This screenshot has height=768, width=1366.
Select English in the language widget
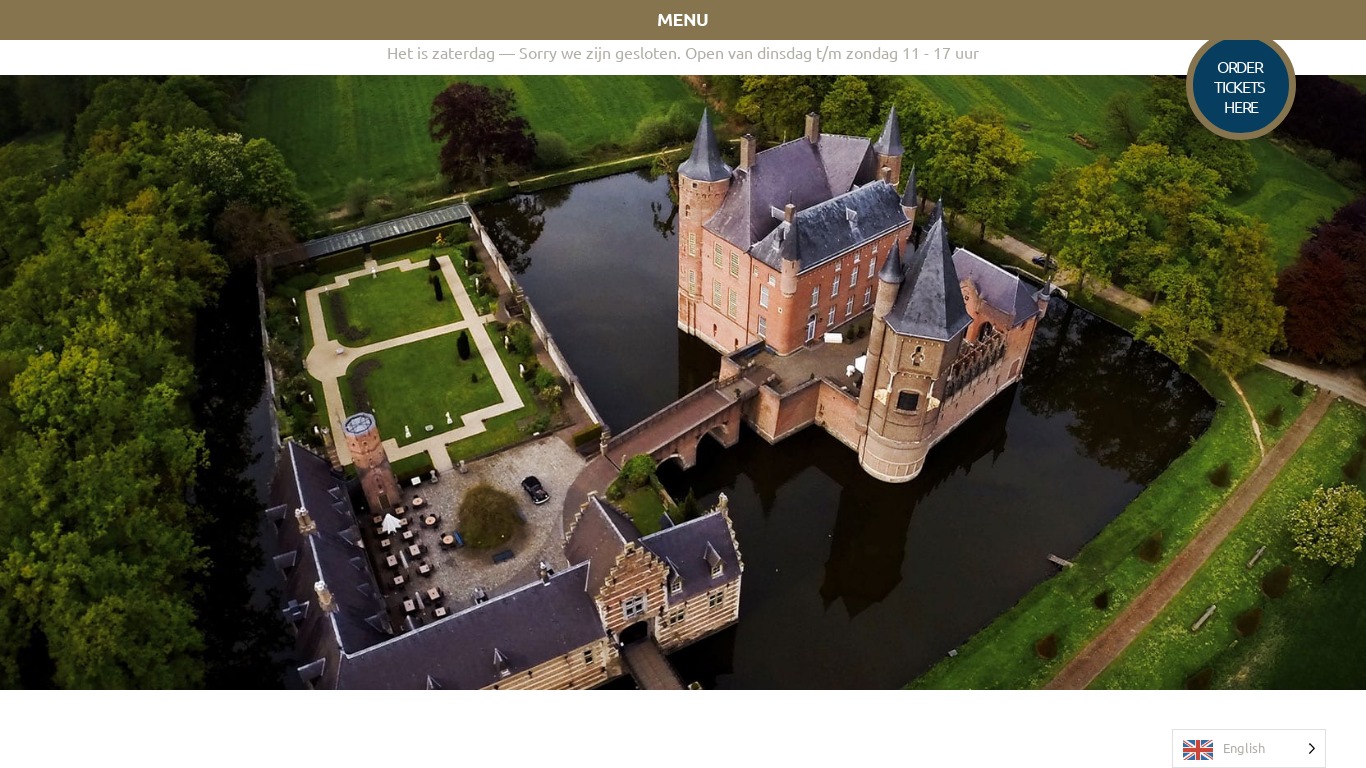(x=1244, y=748)
